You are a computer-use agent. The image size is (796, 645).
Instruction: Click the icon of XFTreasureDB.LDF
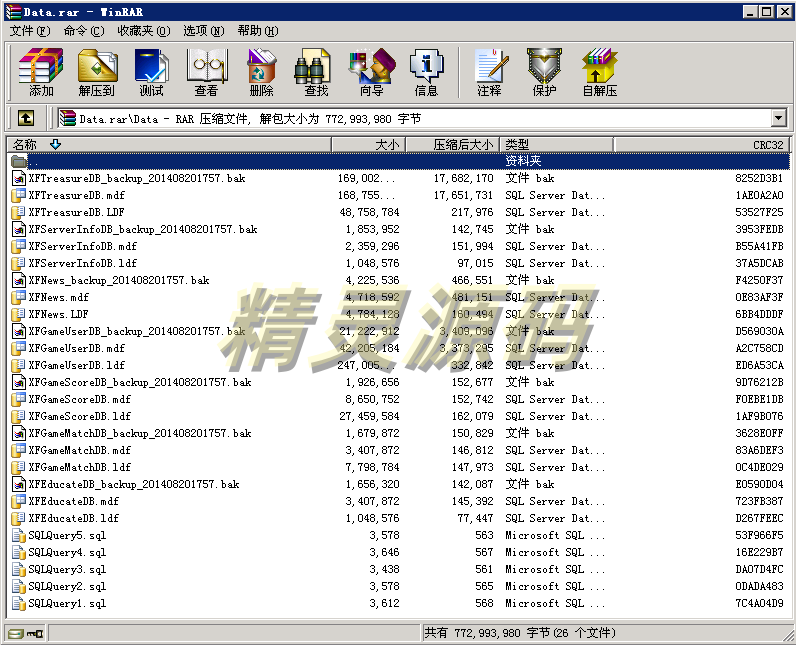(19, 212)
